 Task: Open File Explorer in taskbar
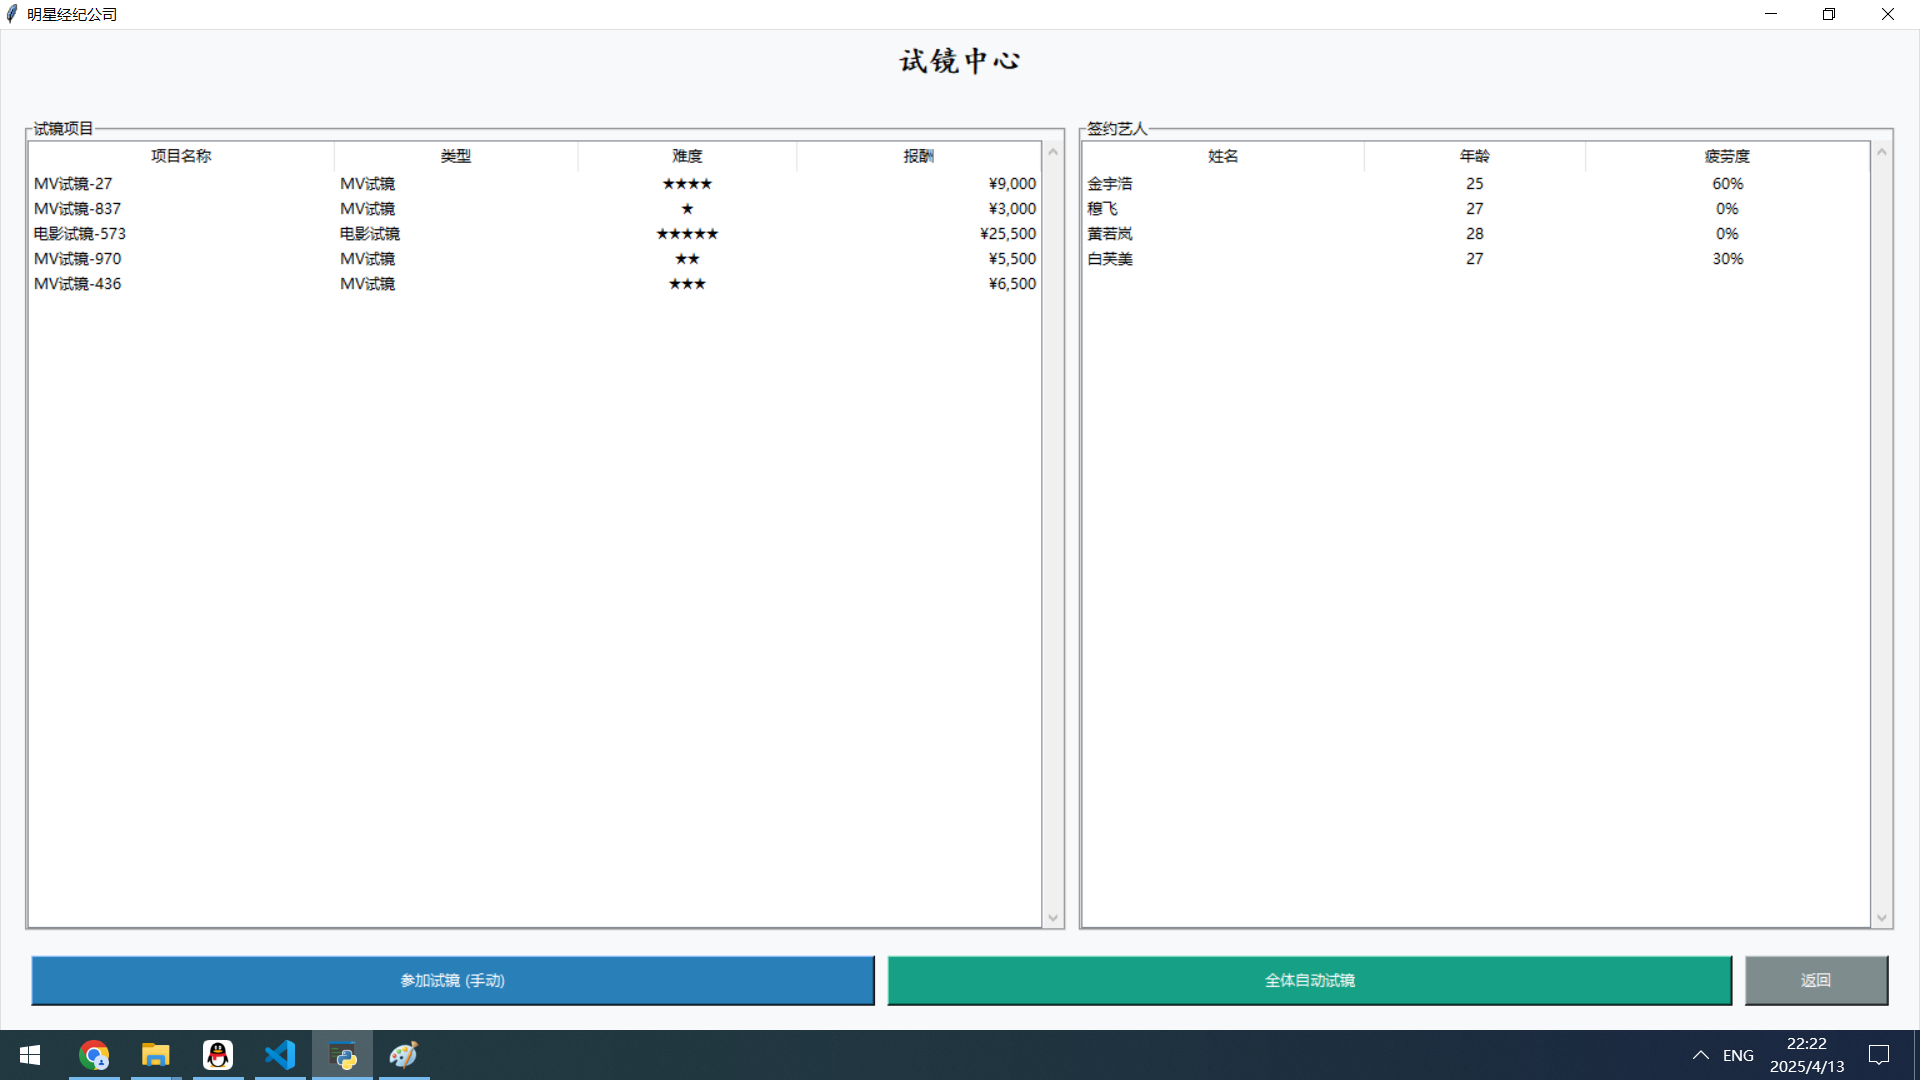(x=156, y=1055)
